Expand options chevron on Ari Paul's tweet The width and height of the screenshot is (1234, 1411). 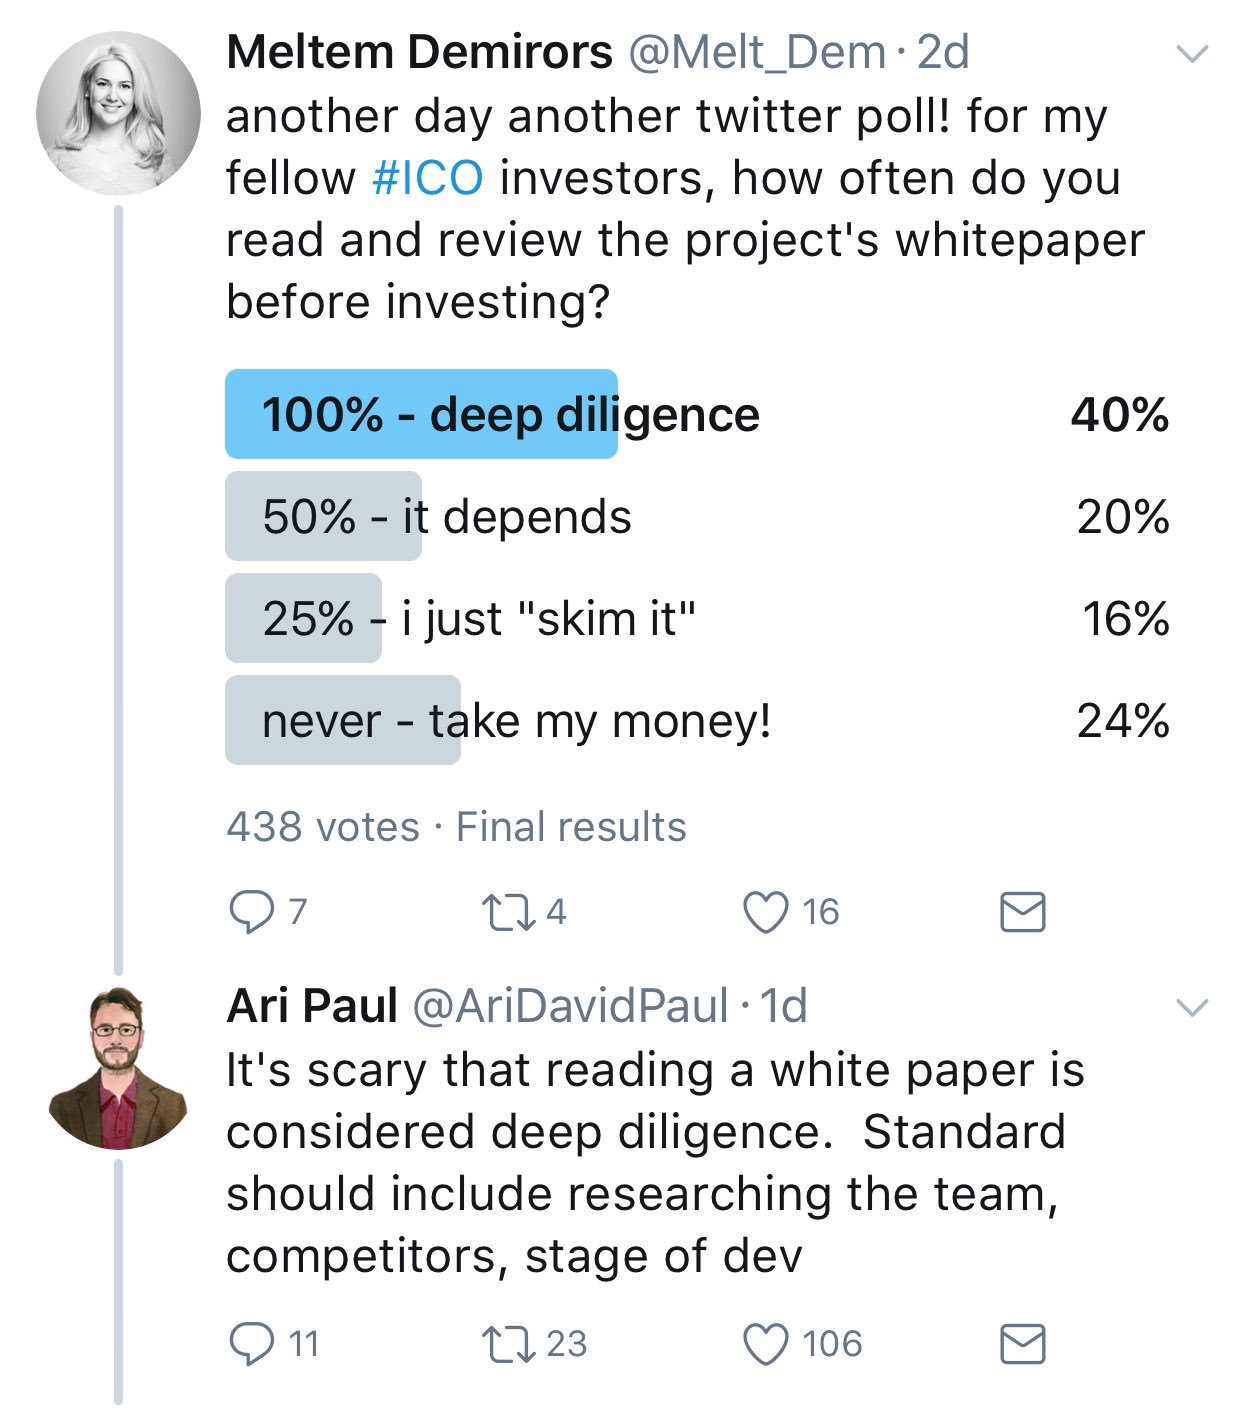[x=1191, y=1008]
